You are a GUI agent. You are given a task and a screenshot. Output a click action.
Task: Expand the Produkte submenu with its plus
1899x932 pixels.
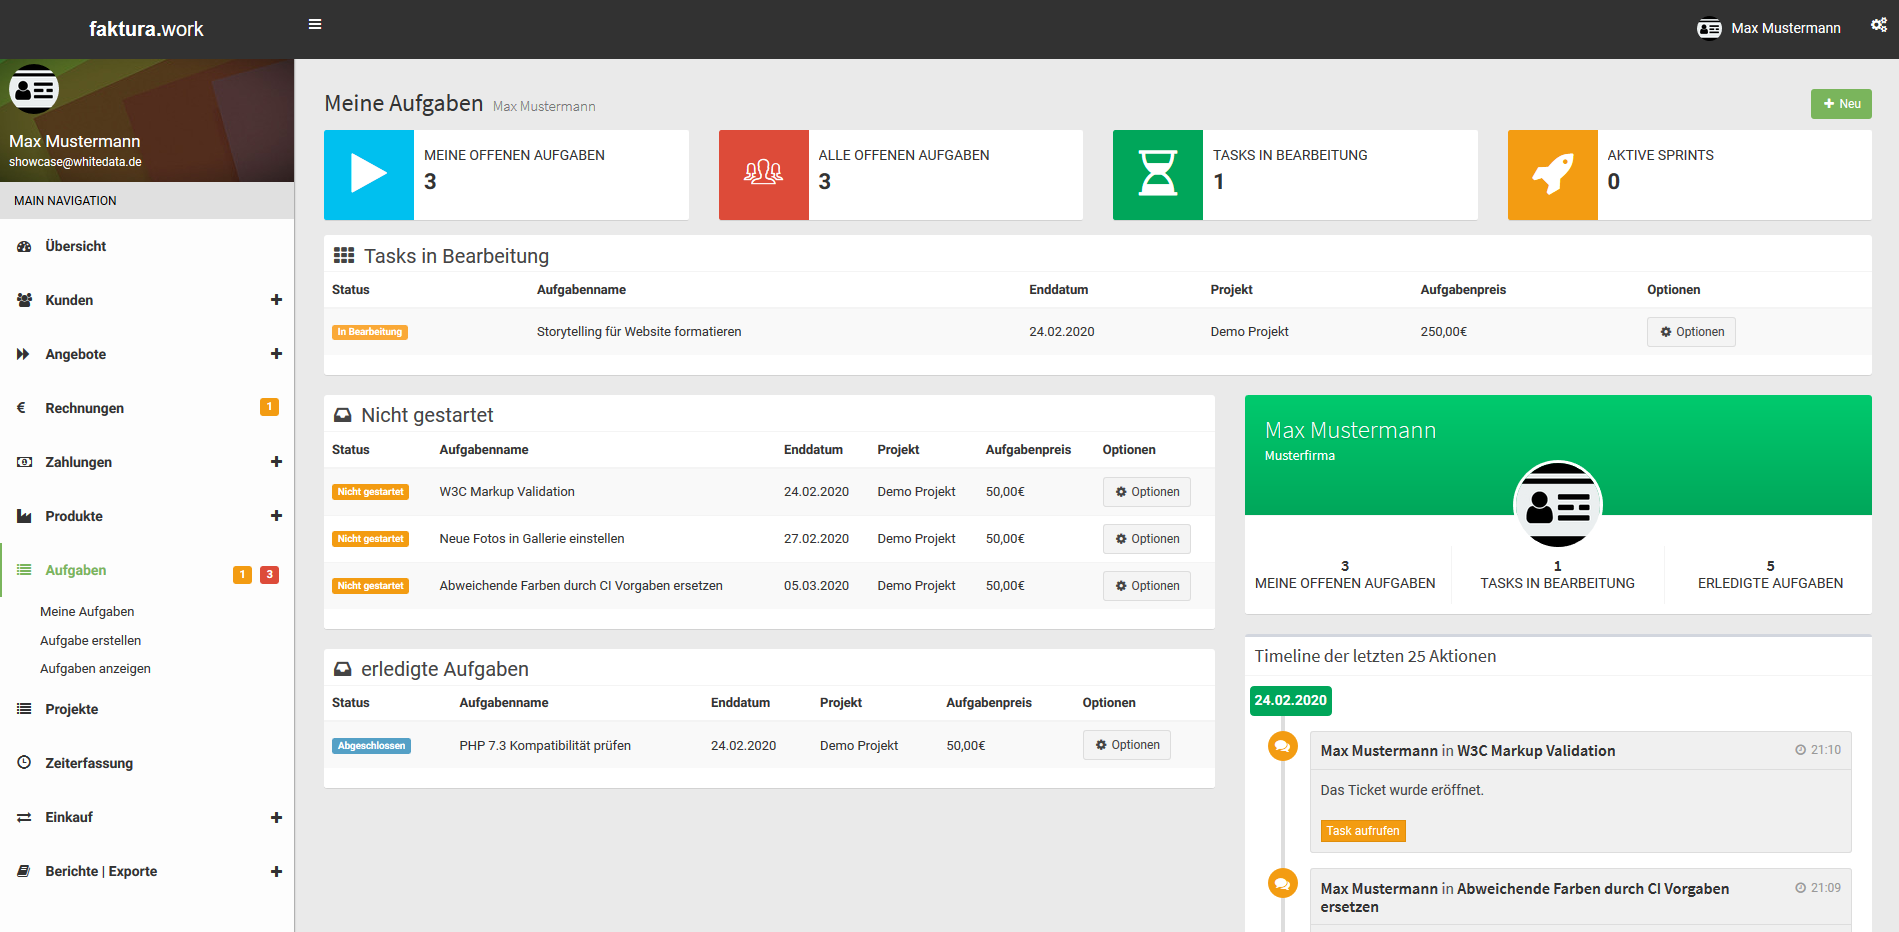[276, 516]
